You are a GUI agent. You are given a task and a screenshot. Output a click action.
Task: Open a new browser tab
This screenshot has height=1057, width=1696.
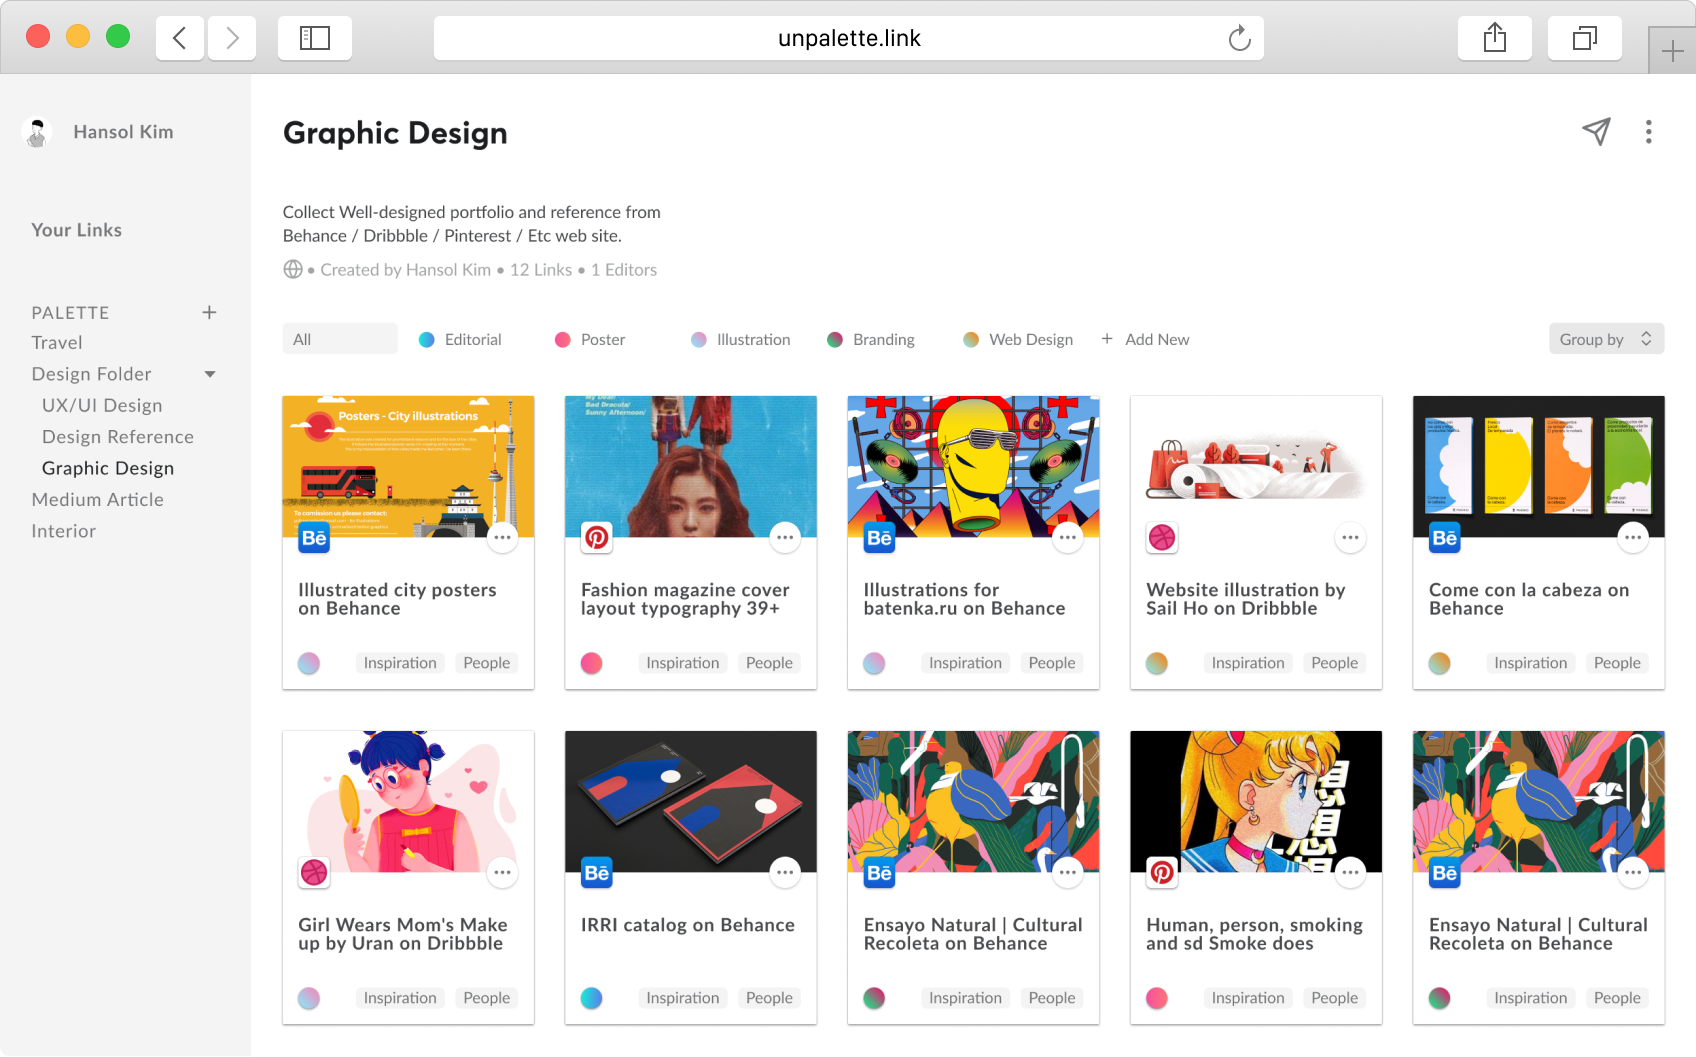[1672, 51]
